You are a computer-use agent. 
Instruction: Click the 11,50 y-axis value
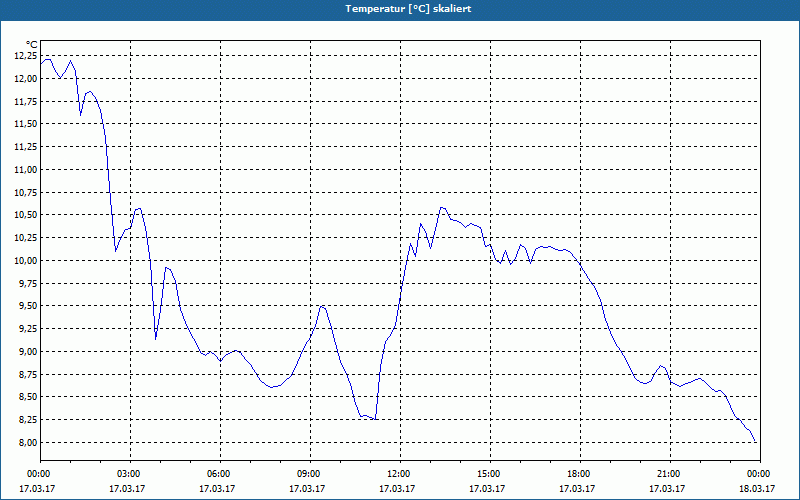click(26, 124)
